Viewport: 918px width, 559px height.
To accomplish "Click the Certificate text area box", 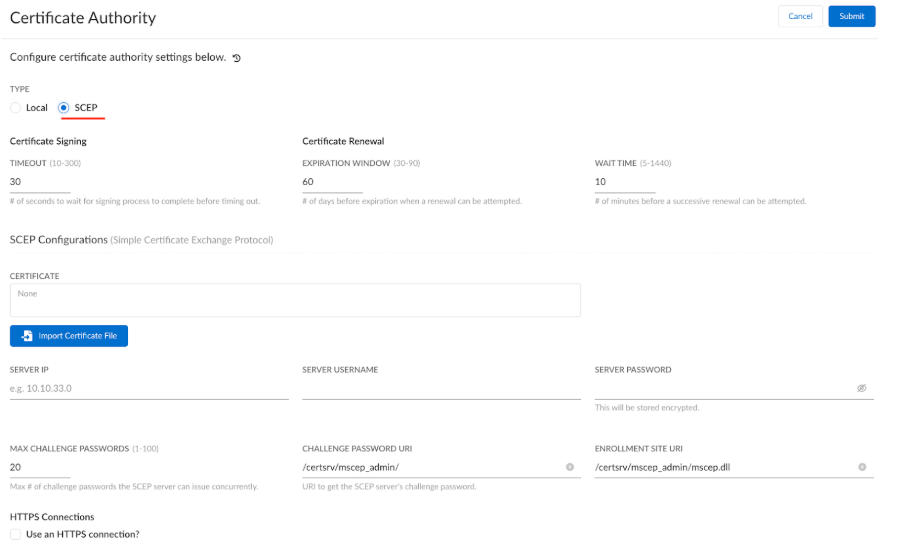I will (295, 300).
